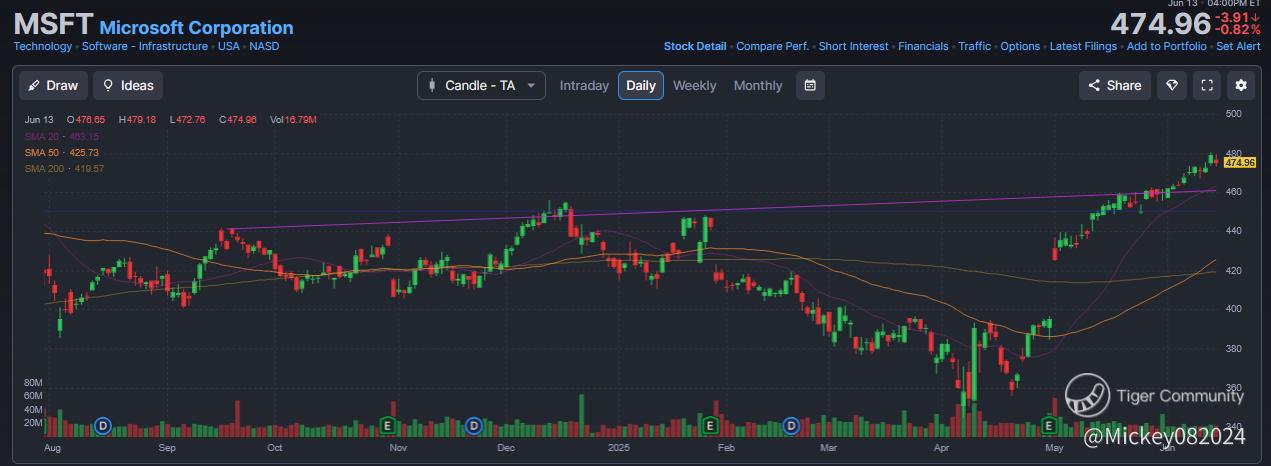Viewport: 1271px width, 466px height.
Task: Click the Set Alert link
Action: 1238,46
